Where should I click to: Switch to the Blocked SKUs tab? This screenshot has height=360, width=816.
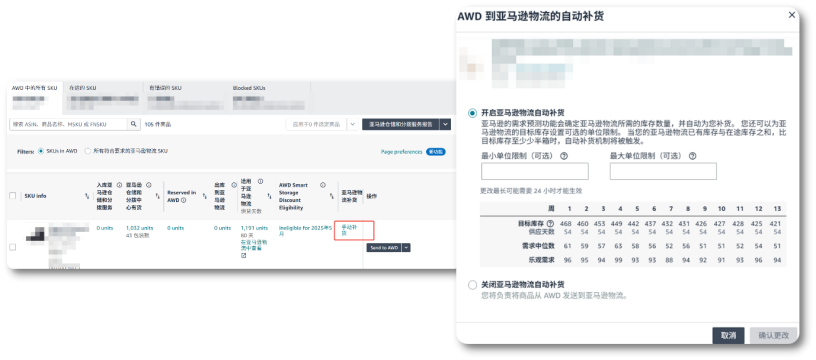pos(249,88)
